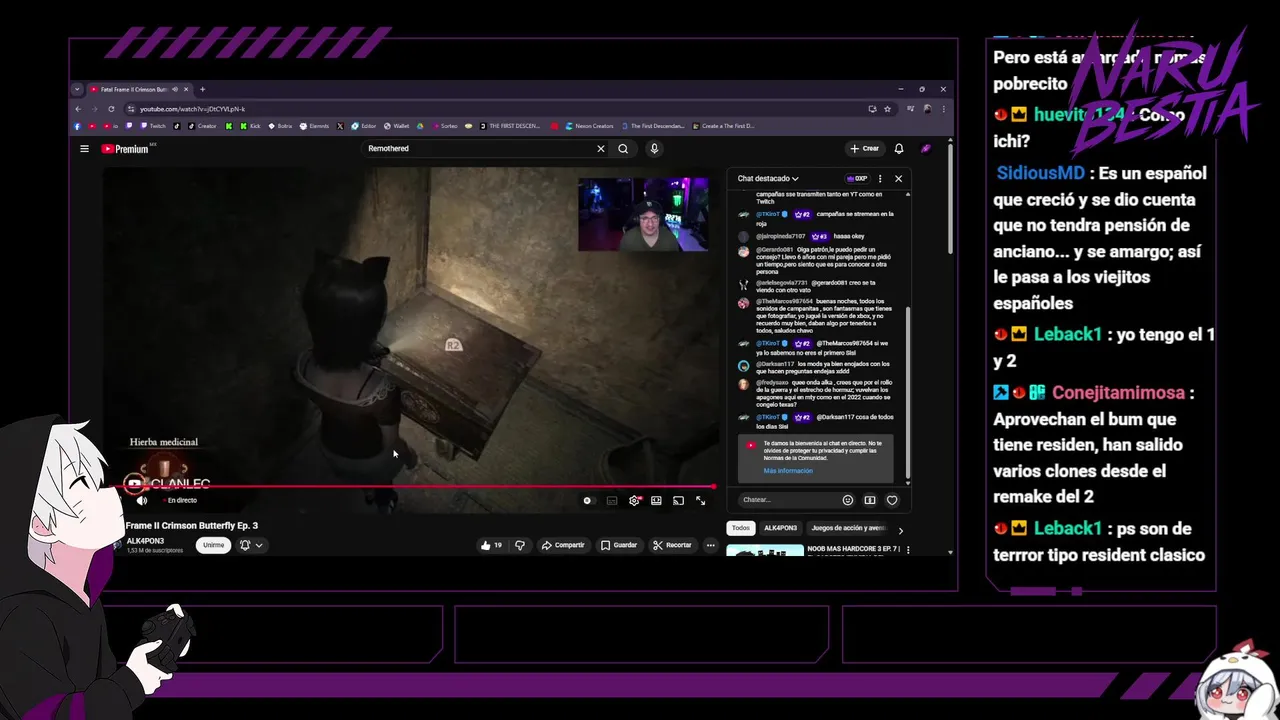Click the Compartir share button
This screenshot has height=720, width=1280.
563,545
